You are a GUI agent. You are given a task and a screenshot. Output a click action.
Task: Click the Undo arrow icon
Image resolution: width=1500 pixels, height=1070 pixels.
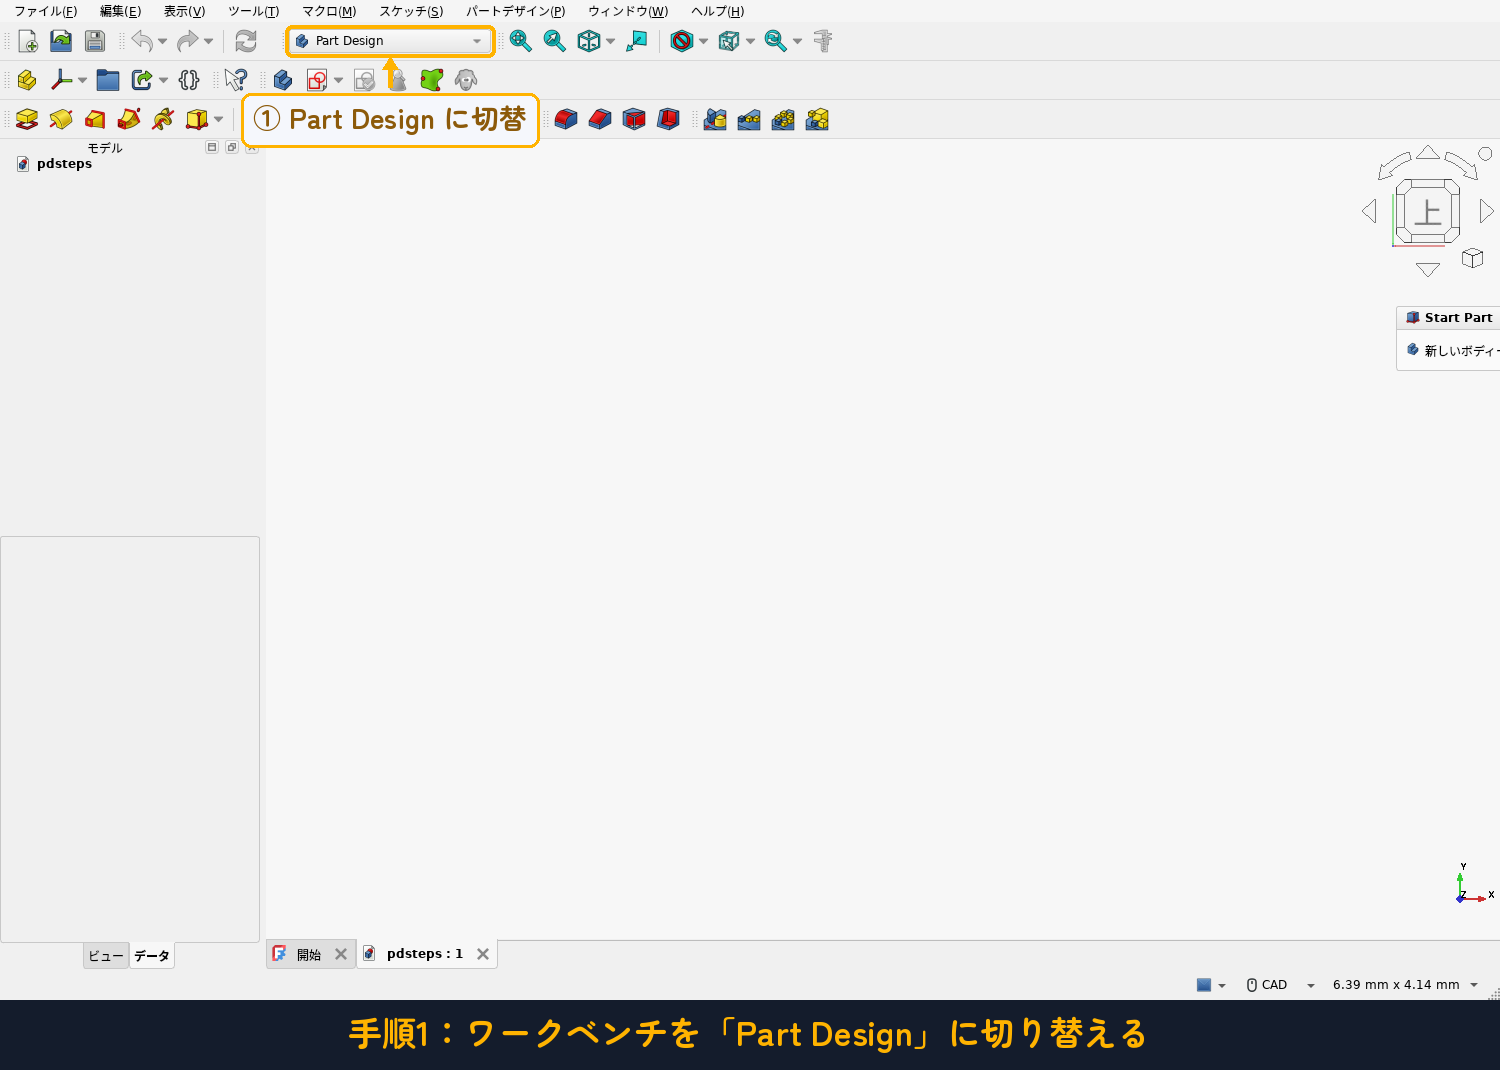pos(142,41)
